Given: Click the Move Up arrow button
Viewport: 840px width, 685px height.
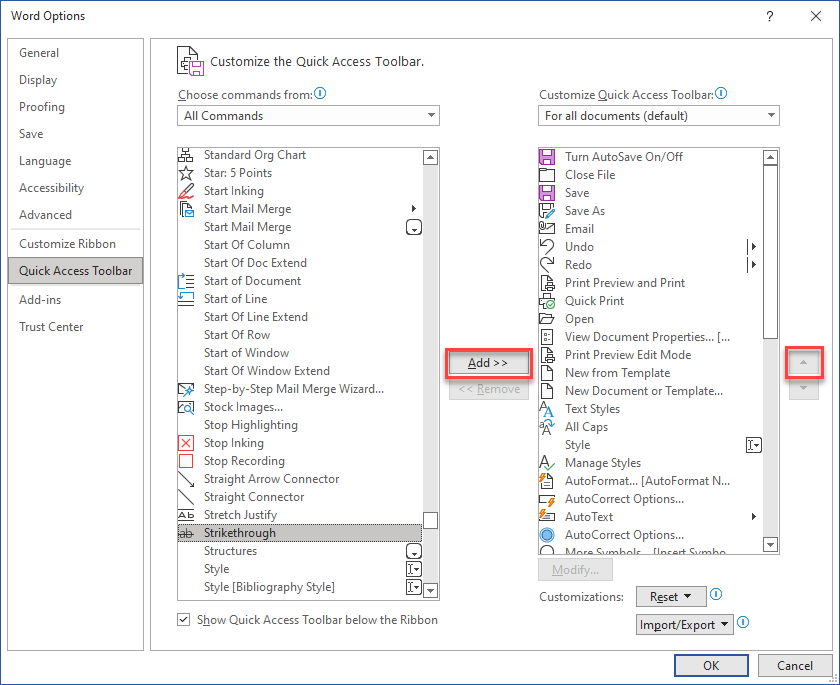Looking at the screenshot, I should click(x=804, y=363).
